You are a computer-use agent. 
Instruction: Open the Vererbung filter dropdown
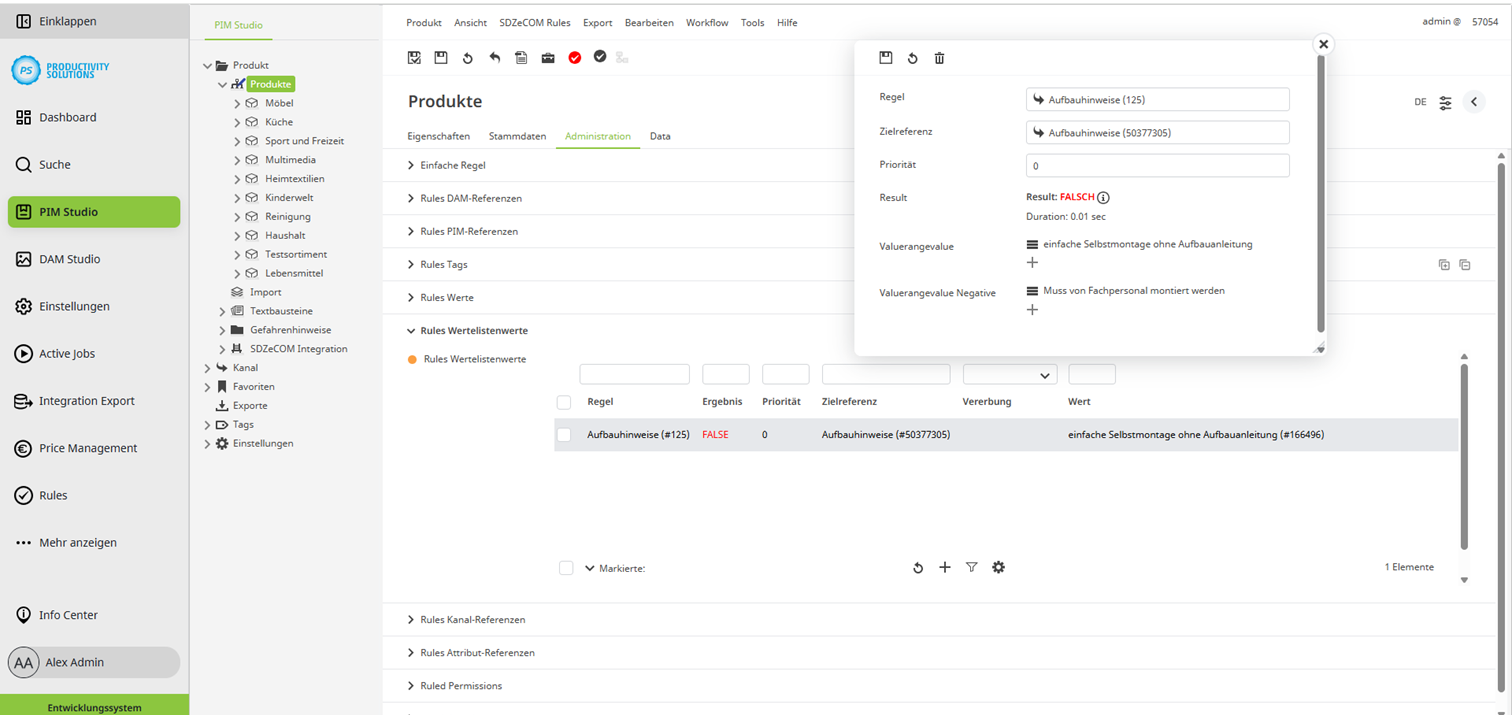coord(1009,375)
